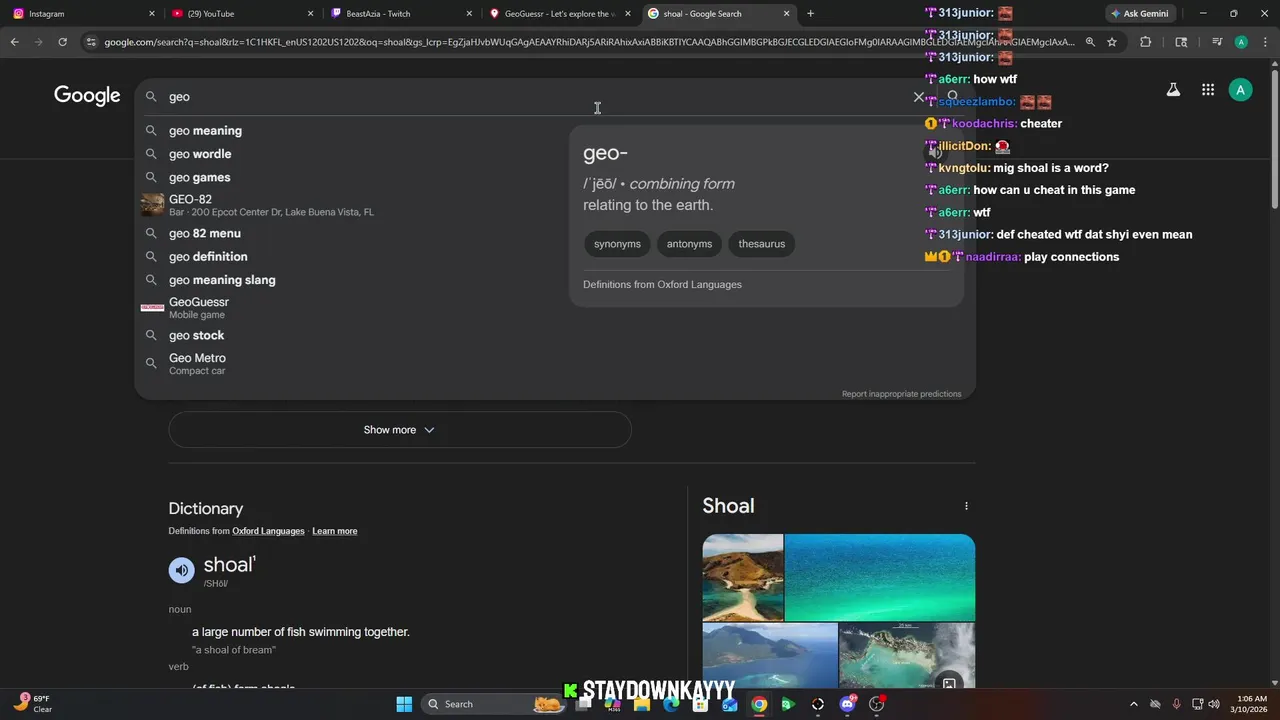Show hidden system tray icons
The height and width of the screenshot is (720, 1280).
click(x=1133, y=704)
